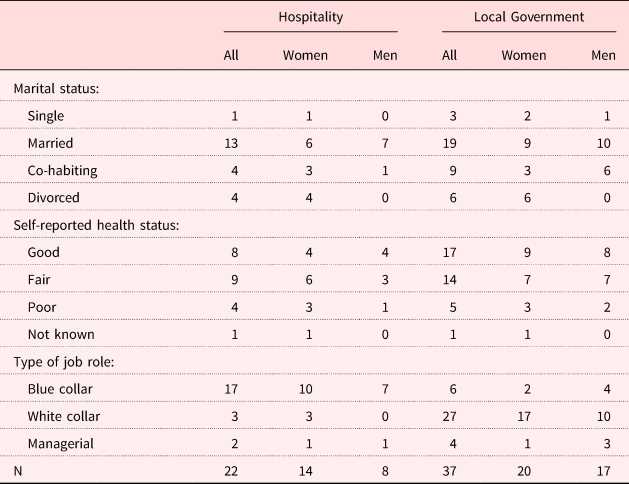
Task: Select the Managerial row label
Action: (61, 442)
